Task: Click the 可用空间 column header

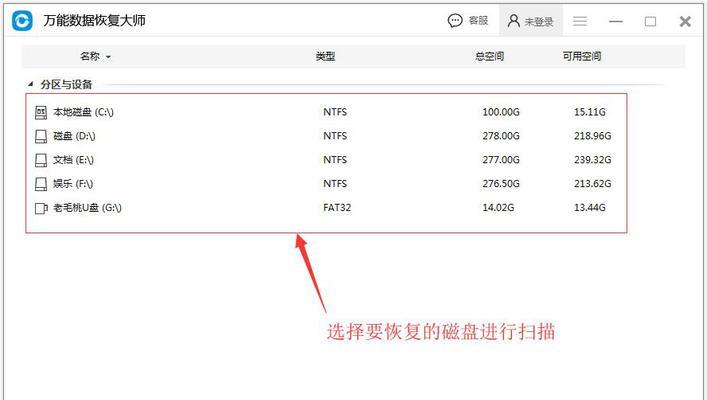Action: [582, 56]
